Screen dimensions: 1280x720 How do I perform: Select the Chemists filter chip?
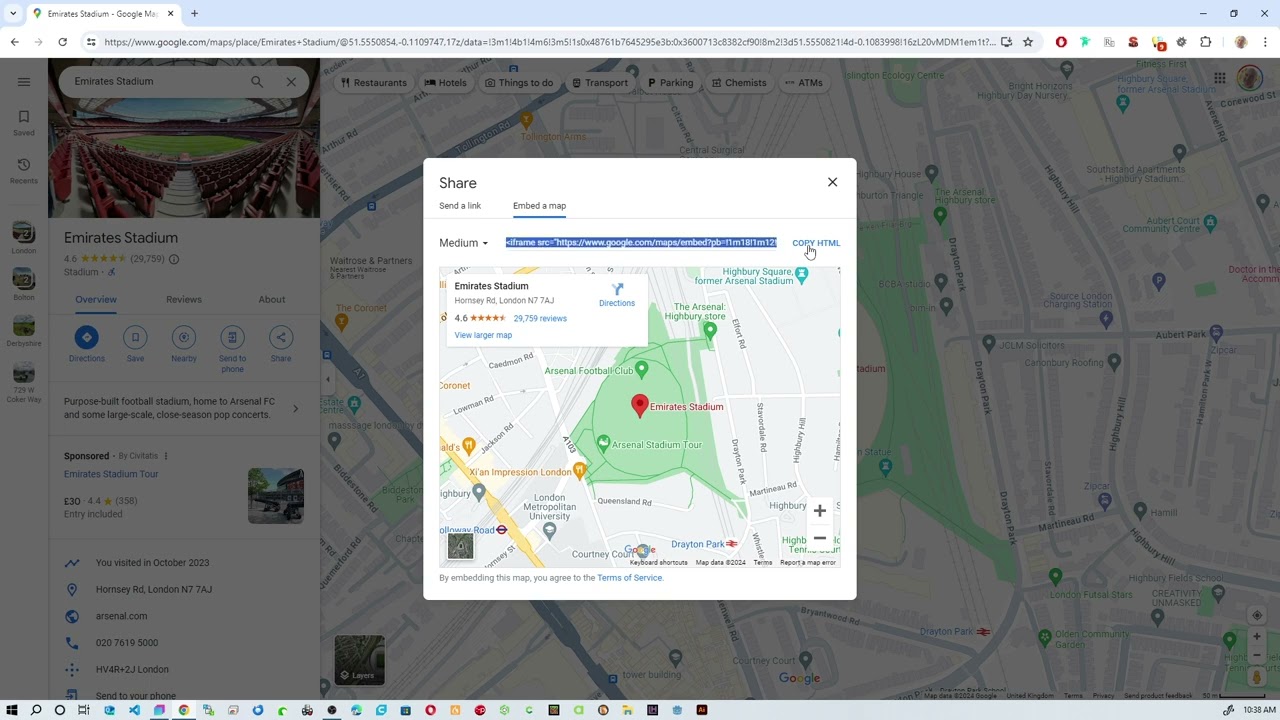pyautogui.click(x=738, y=83)
